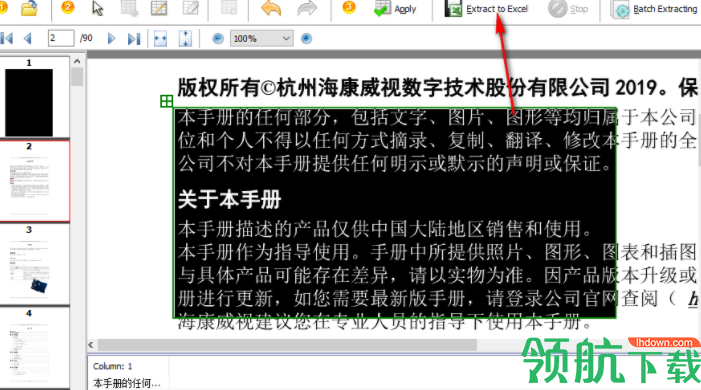This screenshot has width=701, height=390.
Task: Click the page number input field
Action: point(61,38)
